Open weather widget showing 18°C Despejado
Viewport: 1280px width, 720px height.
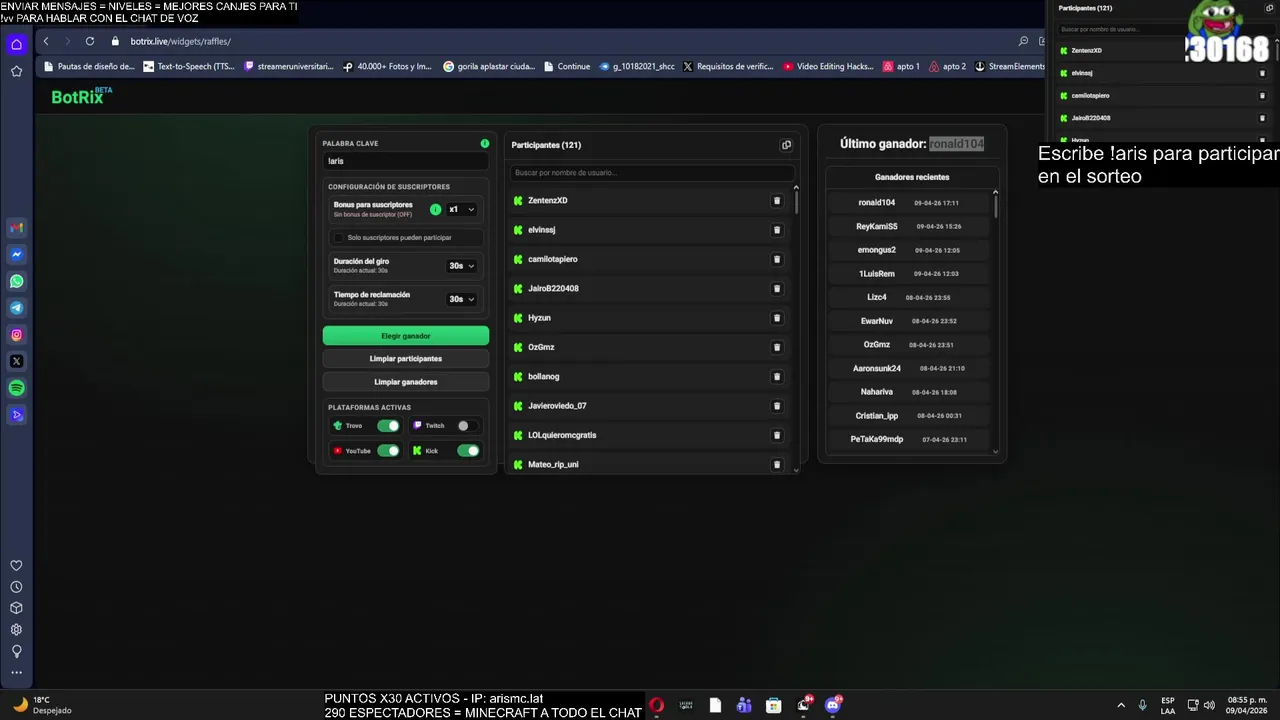click(43, 705)
